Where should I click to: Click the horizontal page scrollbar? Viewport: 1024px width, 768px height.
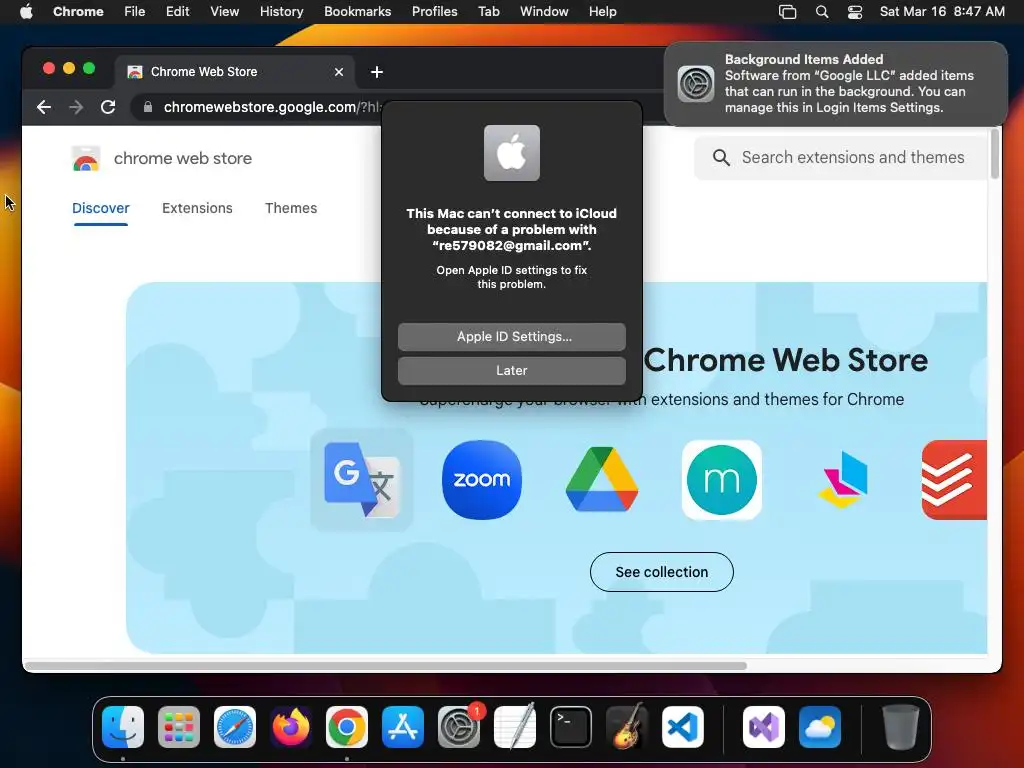pyautogui.click(x=385, y=666)
